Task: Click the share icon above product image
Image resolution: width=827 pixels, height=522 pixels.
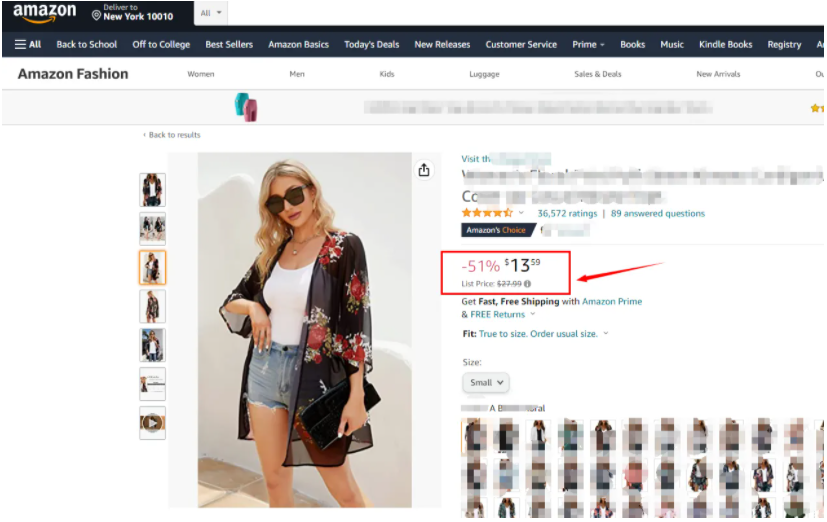Action: coord(424,170)
